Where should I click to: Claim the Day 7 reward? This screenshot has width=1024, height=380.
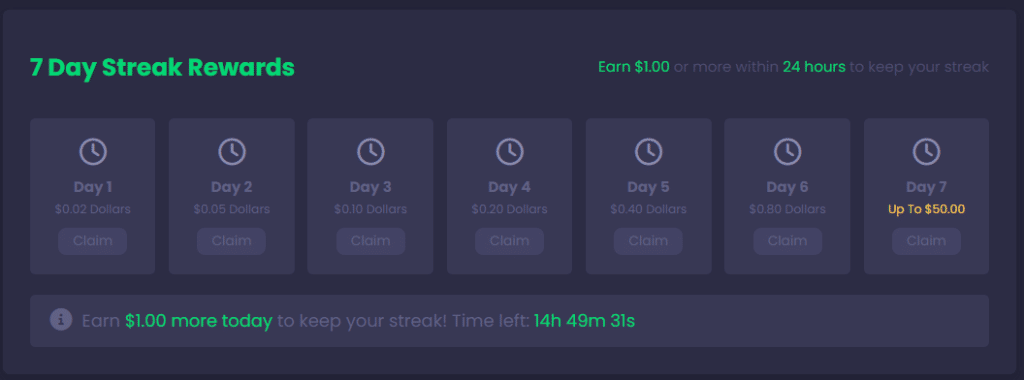(926, 241)
